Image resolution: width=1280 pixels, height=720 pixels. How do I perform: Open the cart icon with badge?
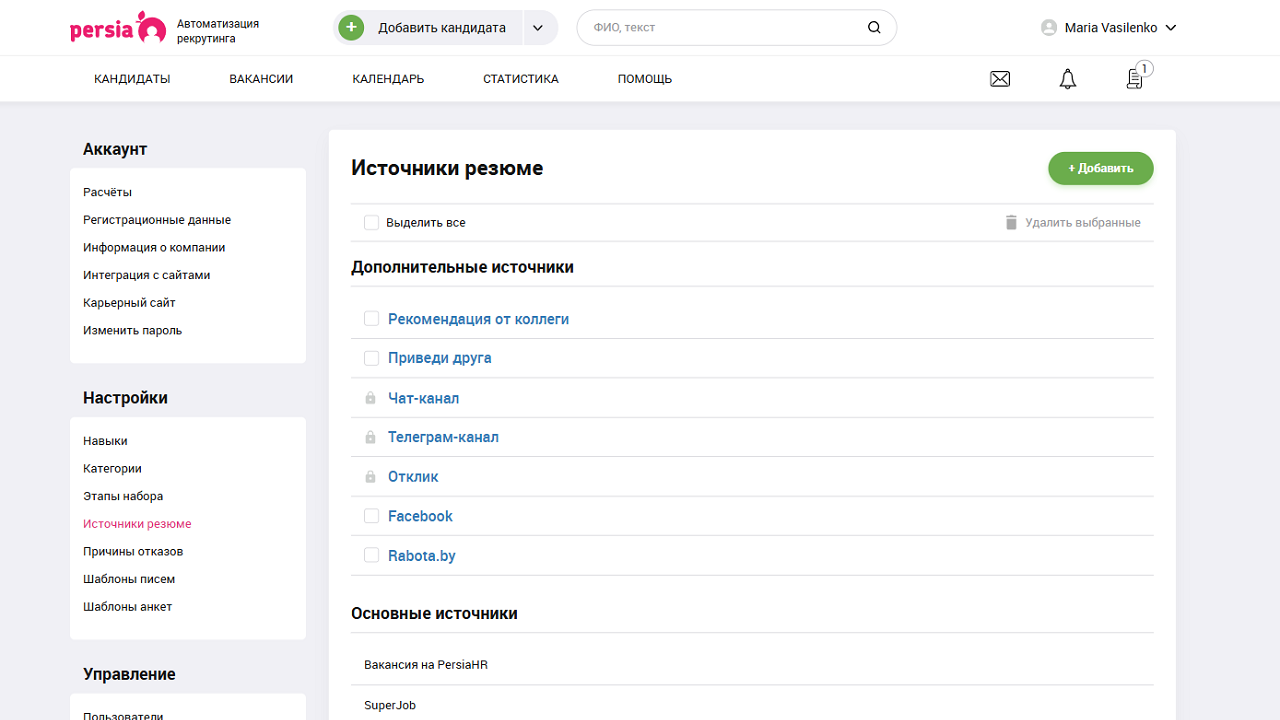pos(1134,79)
